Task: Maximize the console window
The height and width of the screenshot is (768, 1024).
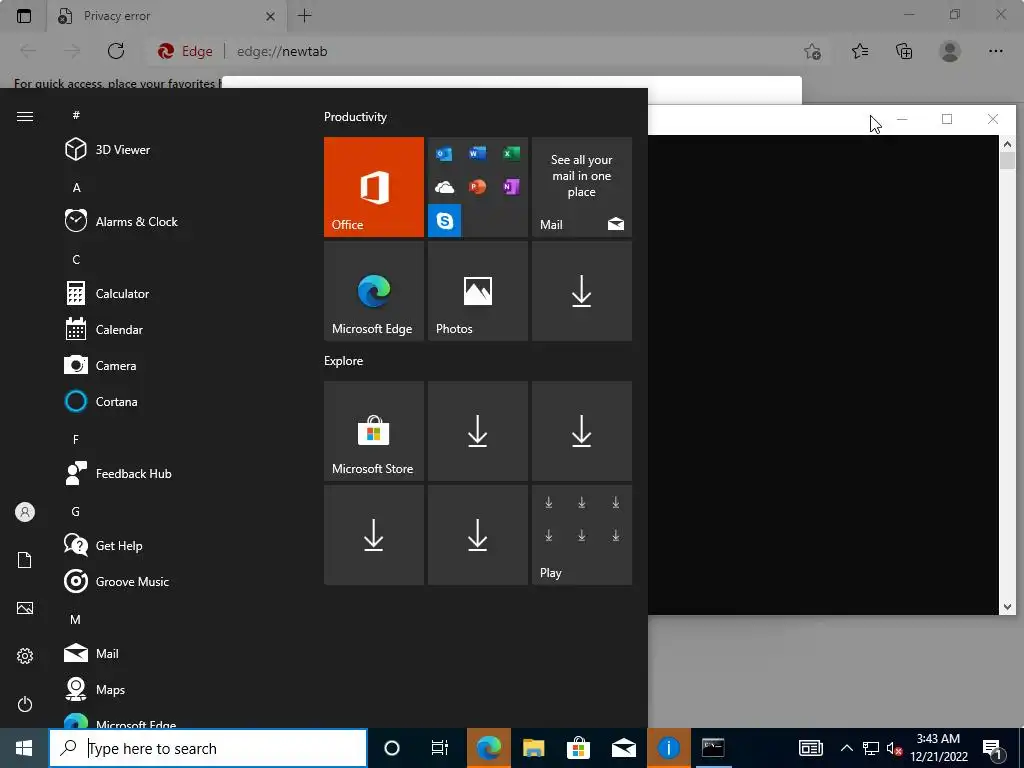Action: pyautogui.click(x=947, y=119)
